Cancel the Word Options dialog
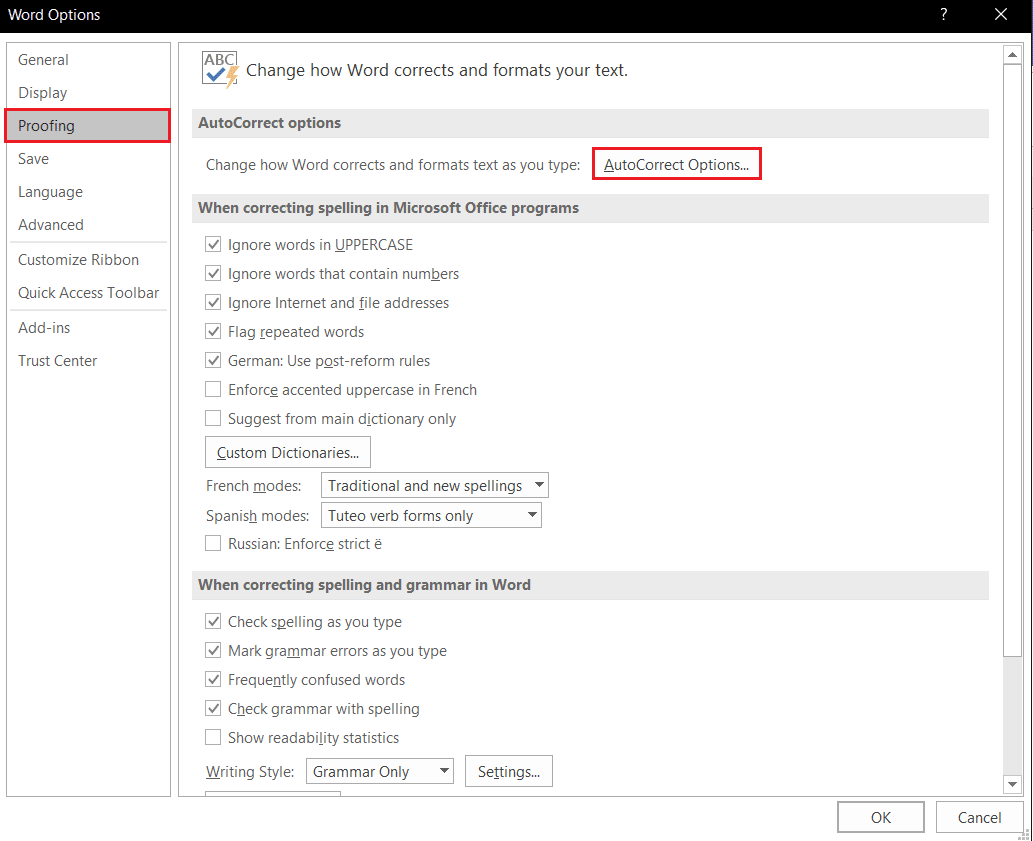This screenshot has height=841, width=1033. (979, 817)
